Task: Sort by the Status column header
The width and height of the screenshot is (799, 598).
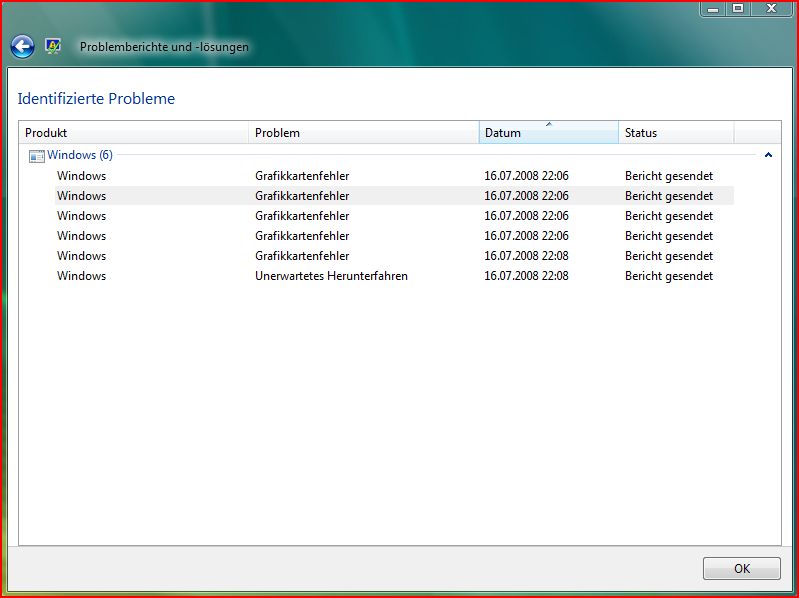Action: click(676, 133)
